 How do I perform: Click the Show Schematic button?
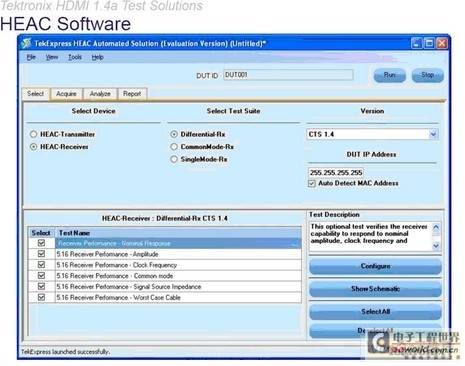pyautogui.click(x=375, y=289)
